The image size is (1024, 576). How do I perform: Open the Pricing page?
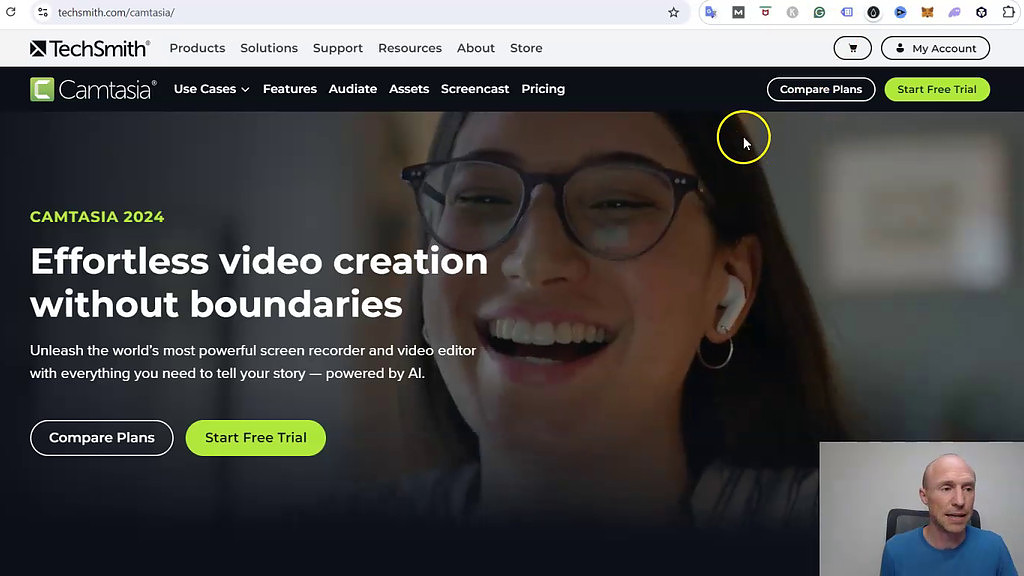(543, 89)
